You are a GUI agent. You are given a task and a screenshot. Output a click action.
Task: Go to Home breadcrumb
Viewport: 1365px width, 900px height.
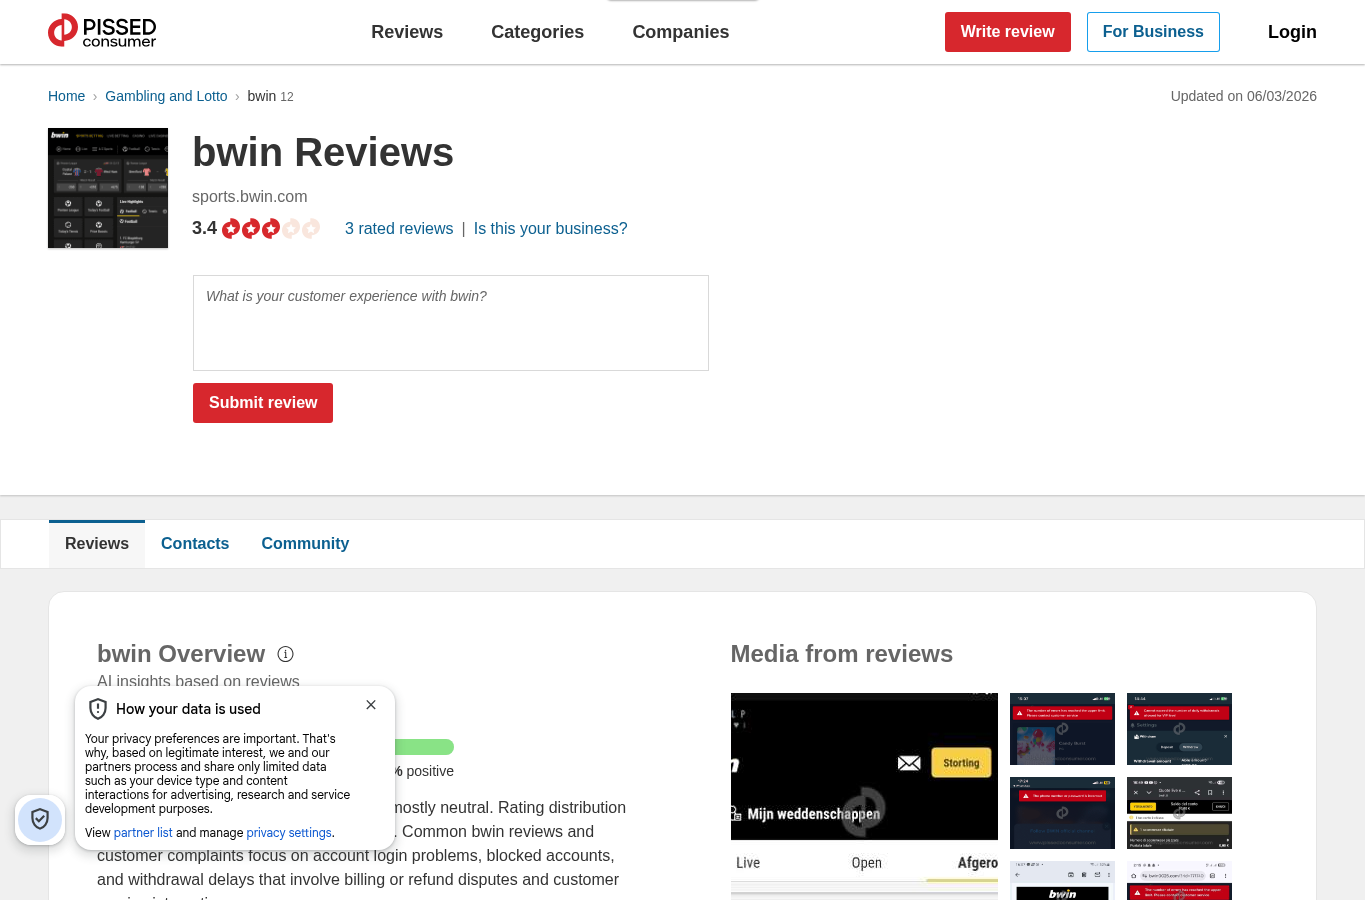pos(66,96)
